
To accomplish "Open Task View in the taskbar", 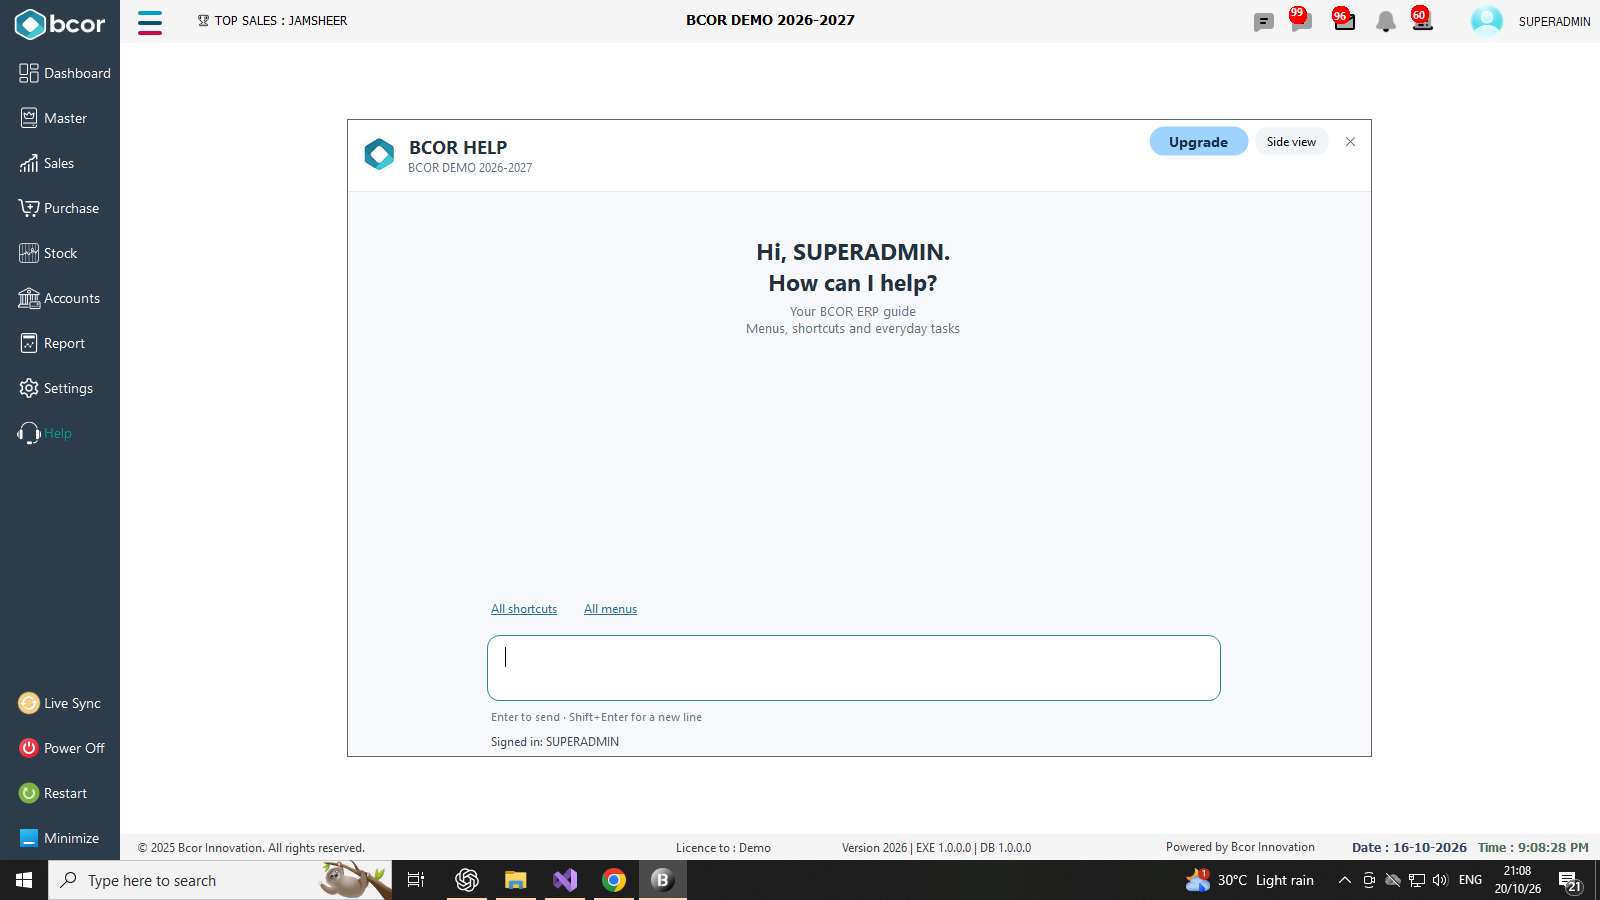I will tap(416, 880).
